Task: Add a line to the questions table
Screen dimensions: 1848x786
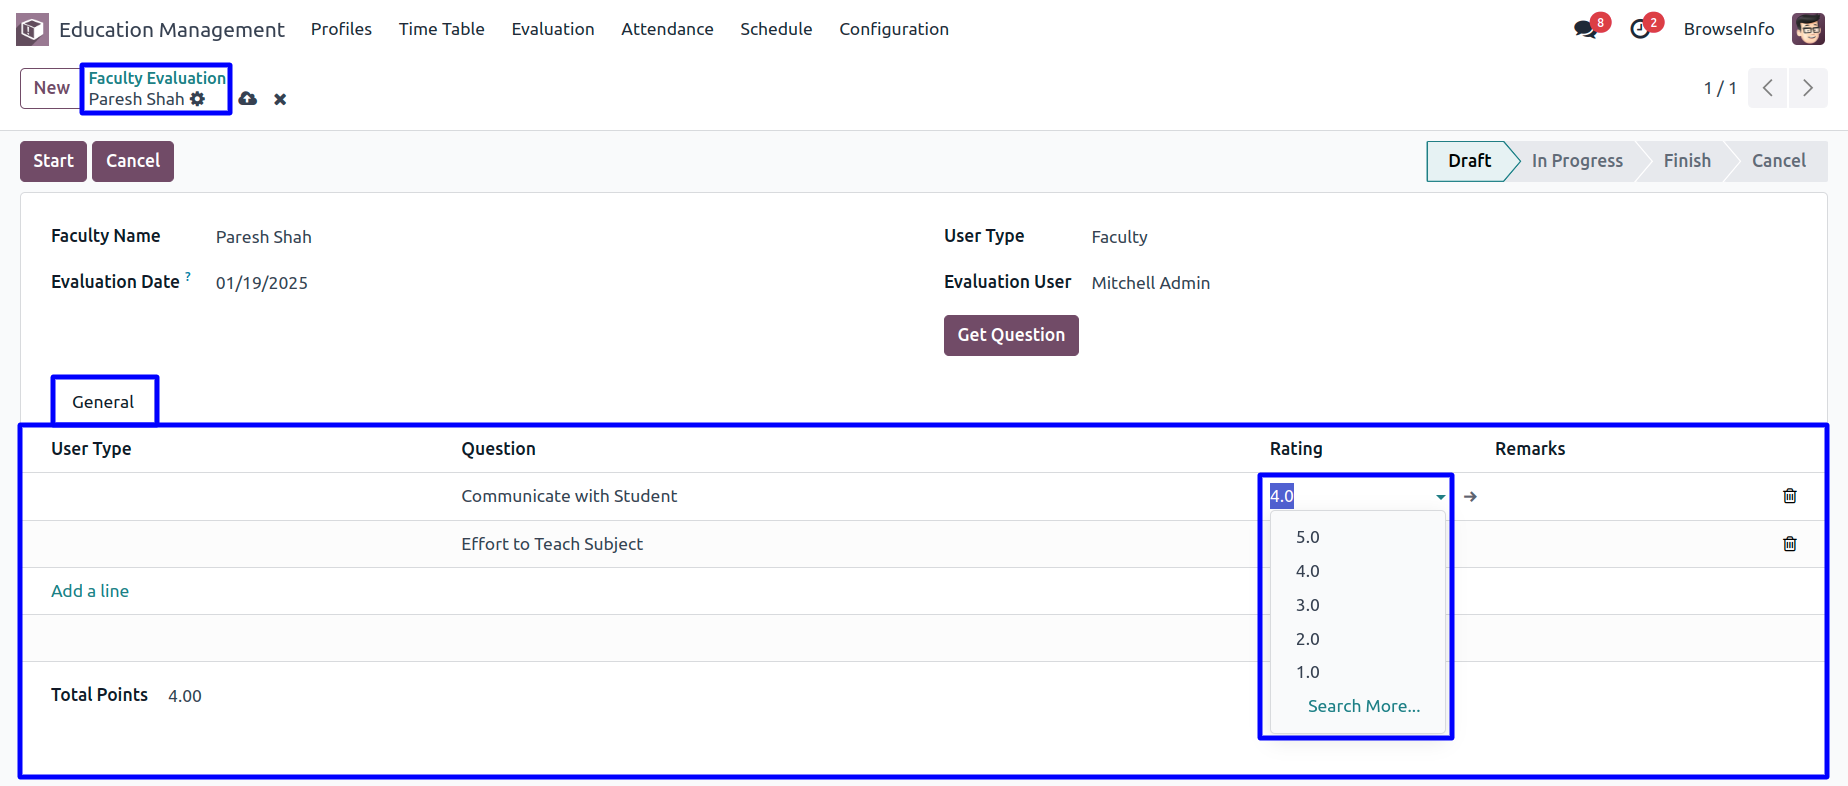Action: pyautogui.click(x=90, y=591)
